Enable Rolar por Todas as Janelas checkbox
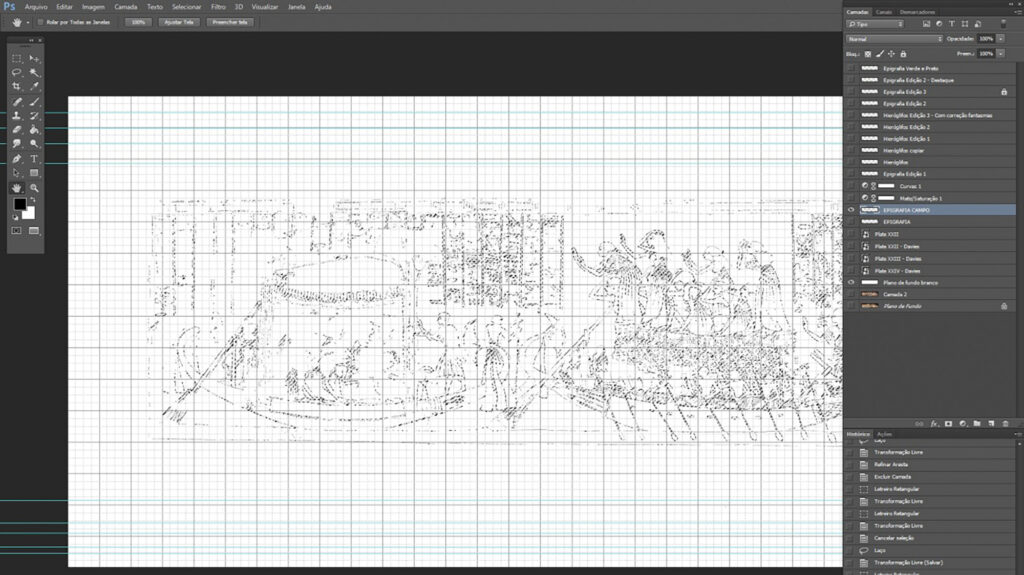This screenshot has height=575, width=1024. 40,22
